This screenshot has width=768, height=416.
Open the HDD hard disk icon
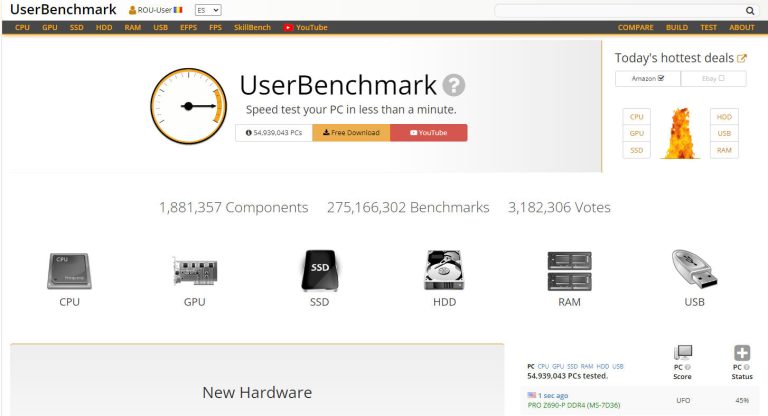(x=444, y=270)
